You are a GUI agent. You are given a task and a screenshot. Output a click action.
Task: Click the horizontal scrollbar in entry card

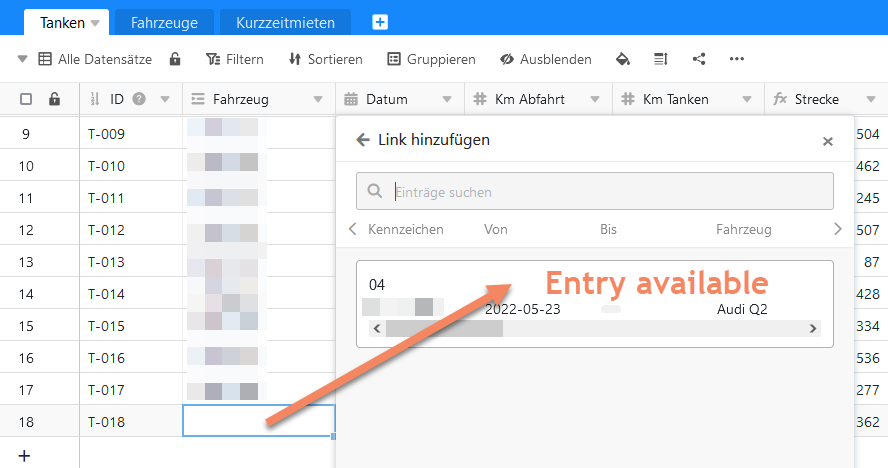[444, 328]
